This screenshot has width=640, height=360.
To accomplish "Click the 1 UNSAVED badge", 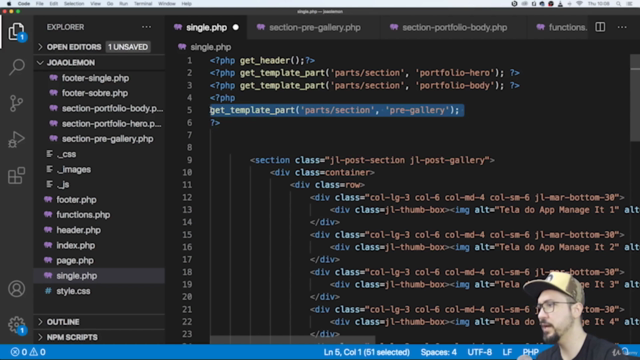I will [128, 47].
